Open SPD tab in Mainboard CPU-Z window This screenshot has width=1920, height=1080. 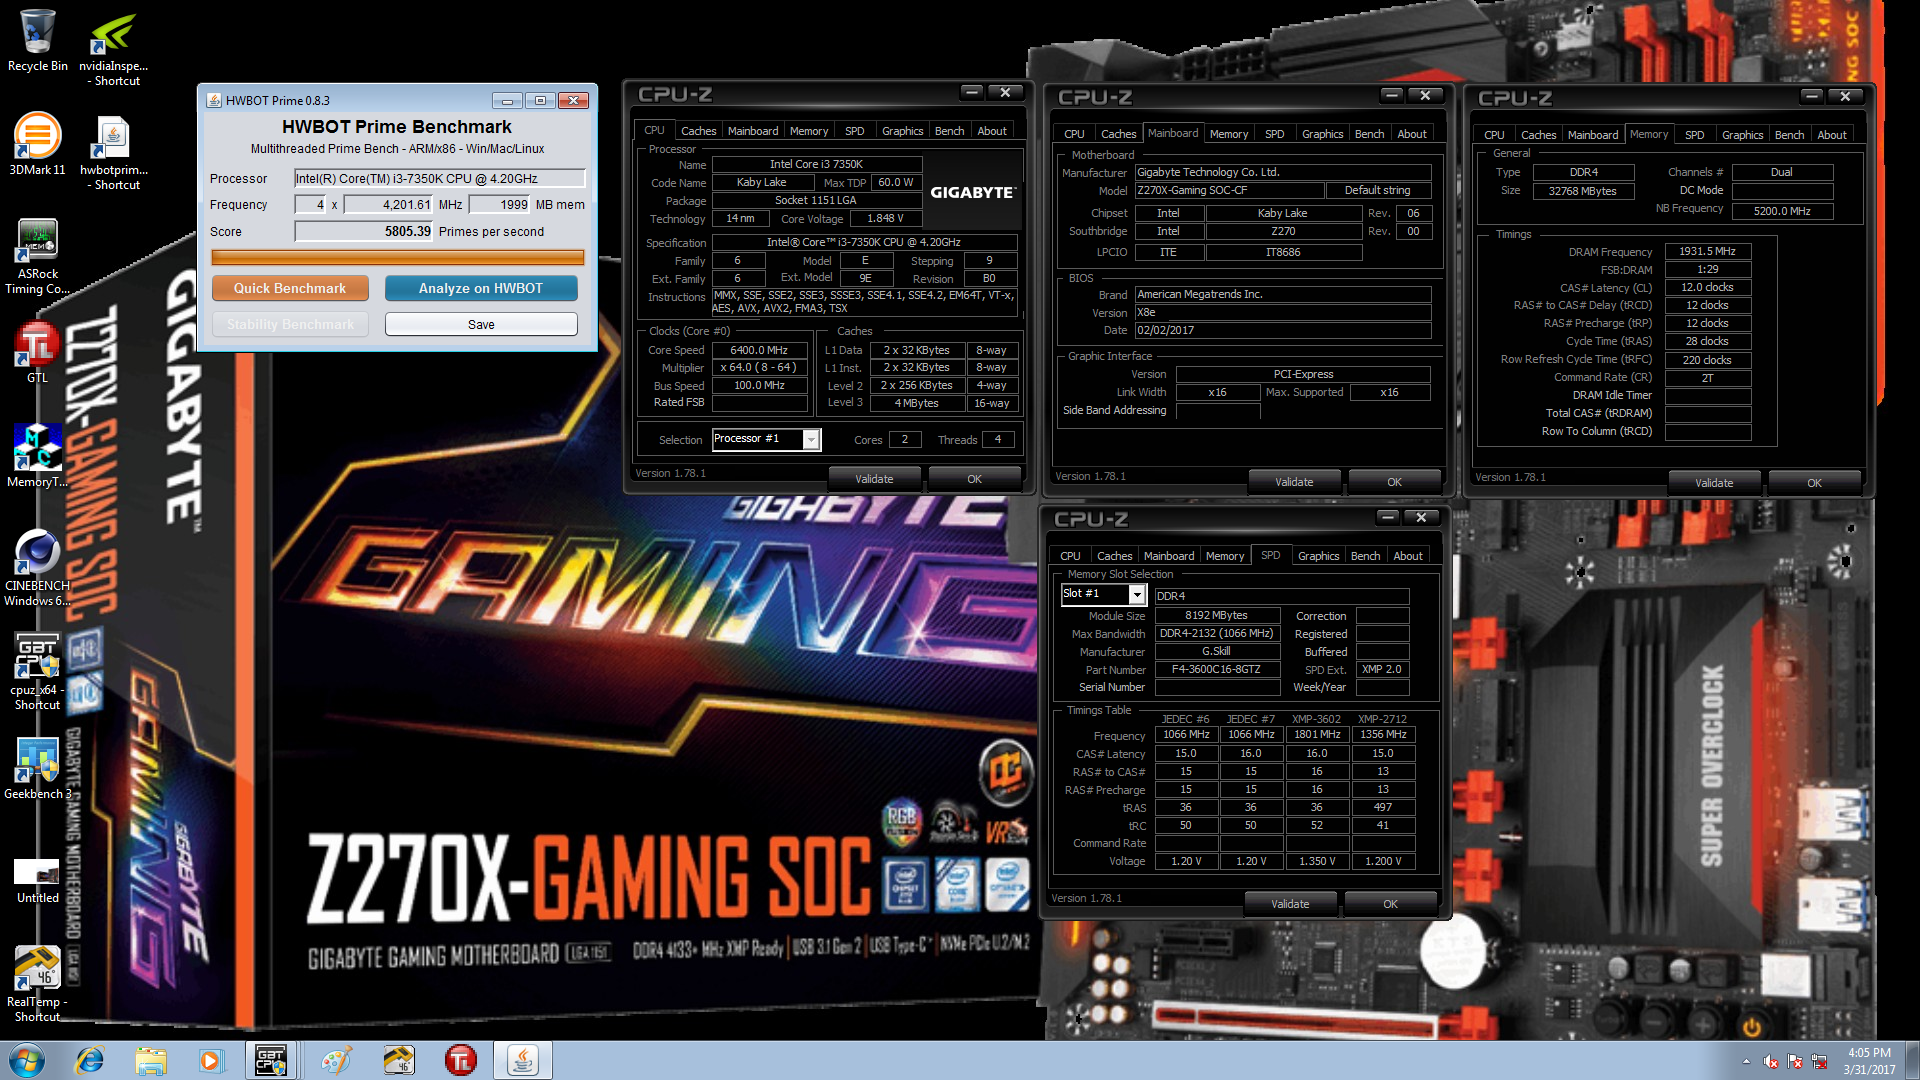(x=1274, y=134)
